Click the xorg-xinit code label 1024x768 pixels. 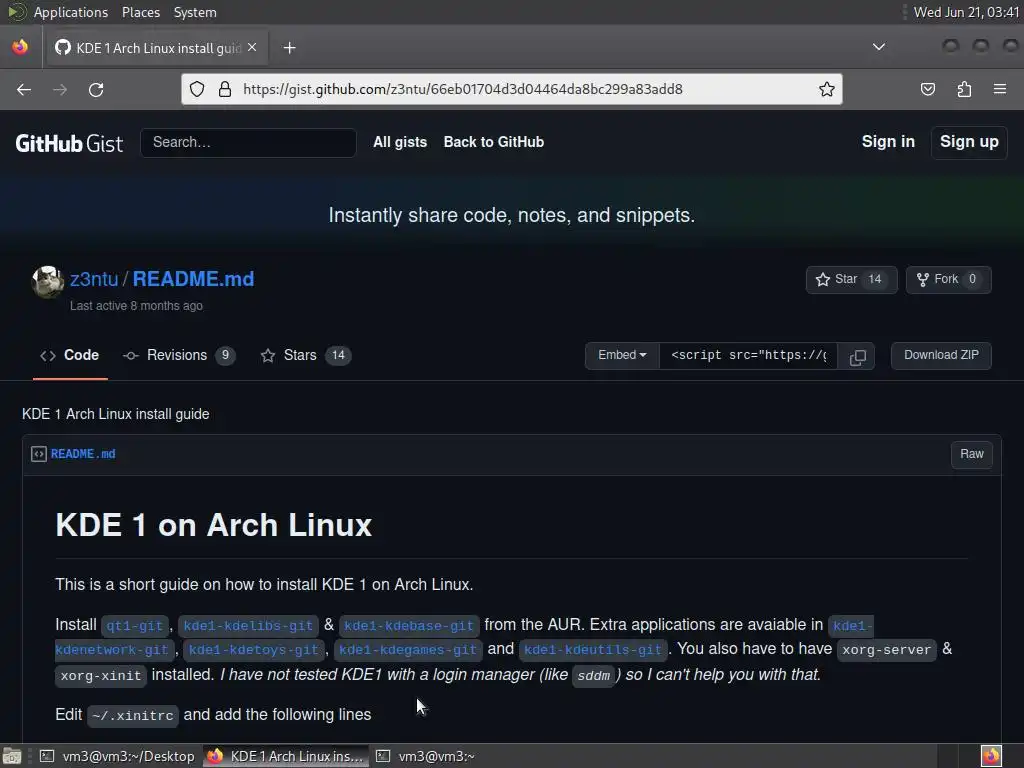[x=101, y=675]
